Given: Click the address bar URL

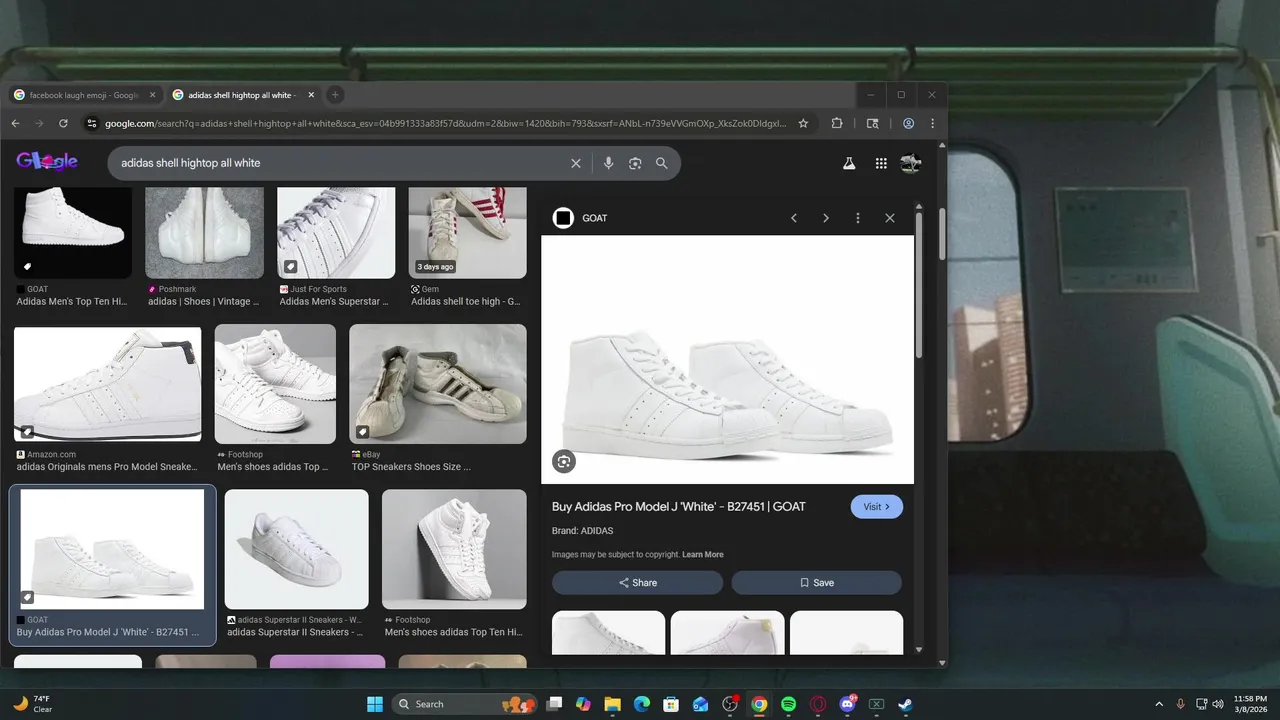Looking at the screenshot, I should tap(444, 123).
